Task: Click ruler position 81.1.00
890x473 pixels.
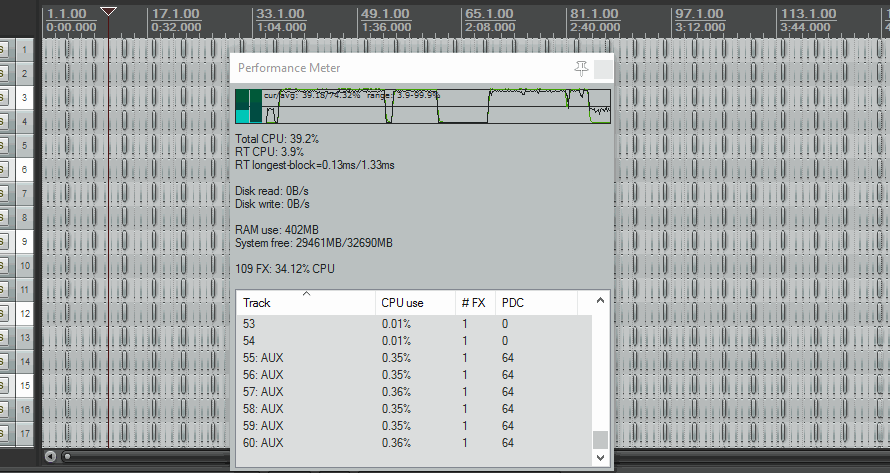Action: tap(595, 14)
